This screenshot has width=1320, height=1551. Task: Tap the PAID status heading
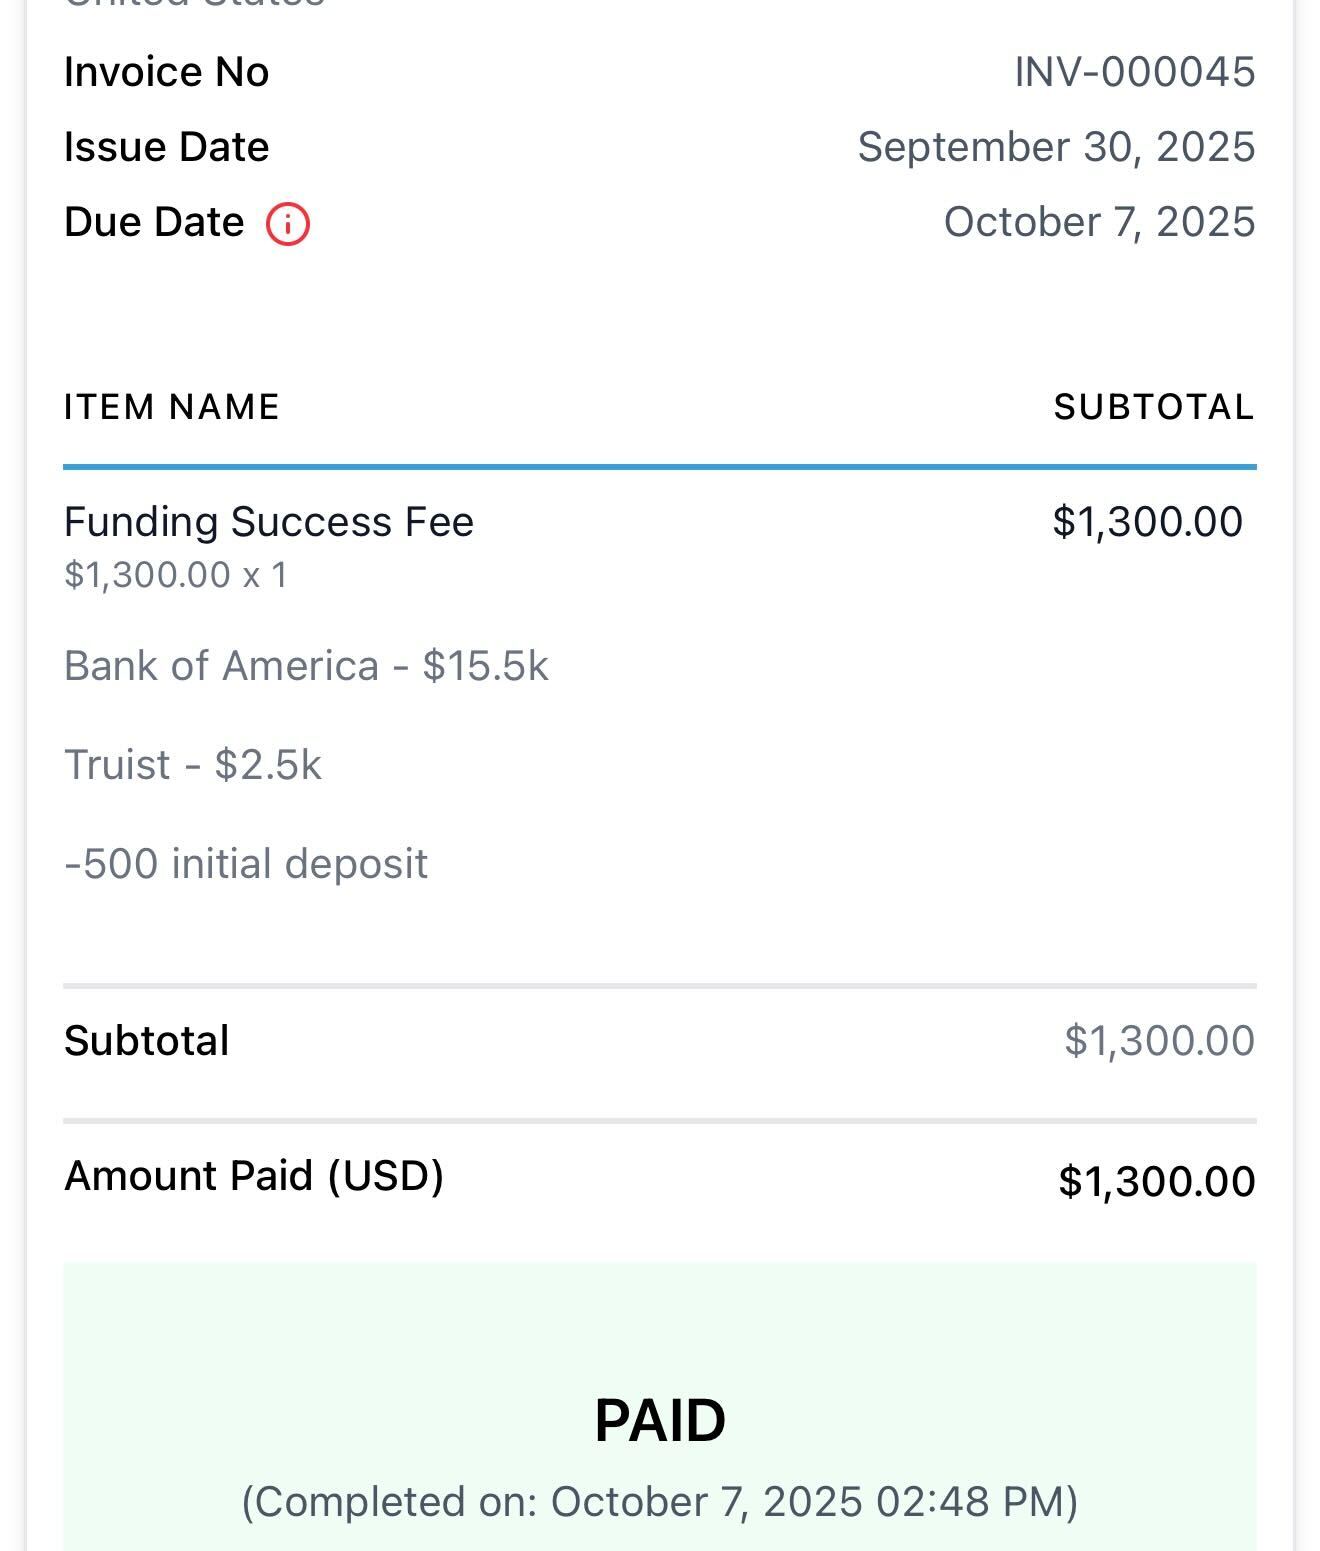click(660, 1420)
